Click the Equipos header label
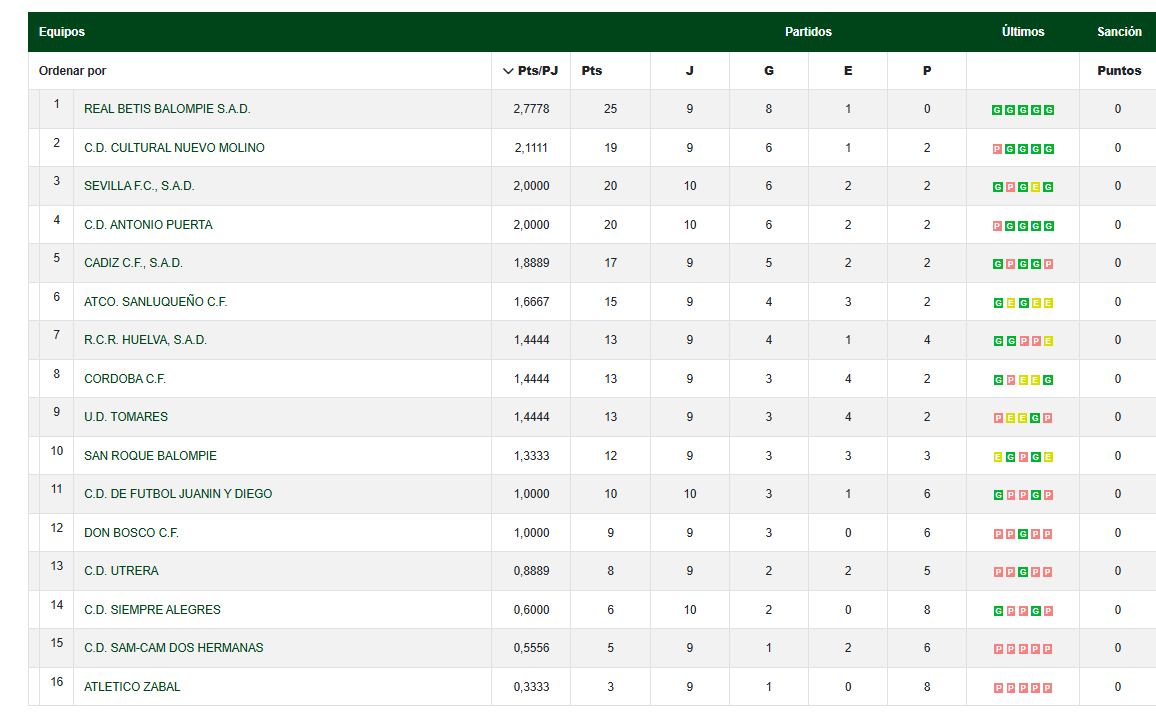The width and height of the screenshot is (1156, 718). click(x=62, y=32)
